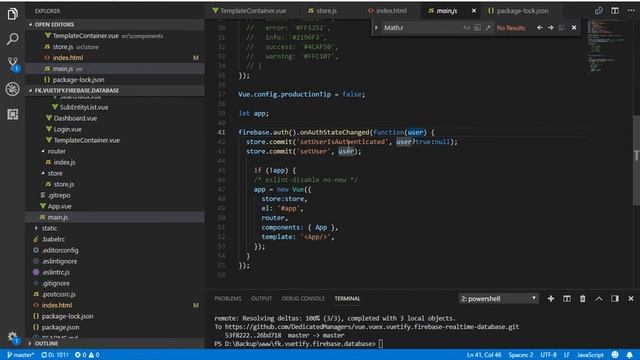The image size is (640, 360).
Task: Click the open changes editor icon
Action: point(599,11)
